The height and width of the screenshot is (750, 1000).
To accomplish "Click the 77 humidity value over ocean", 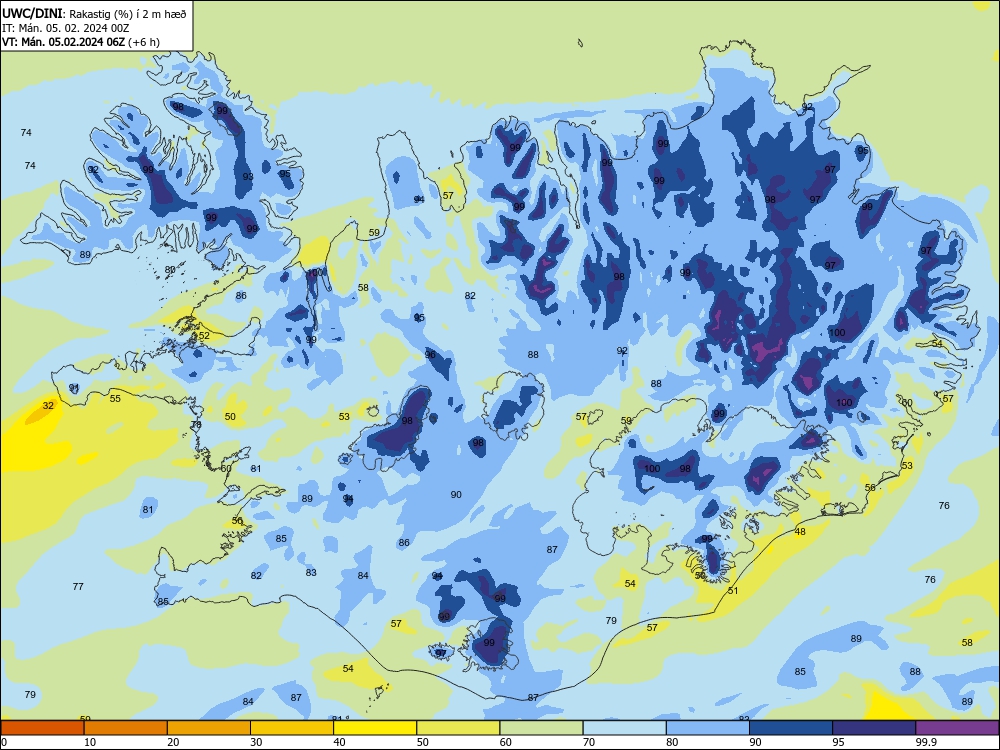I will (x=78, y=586).
